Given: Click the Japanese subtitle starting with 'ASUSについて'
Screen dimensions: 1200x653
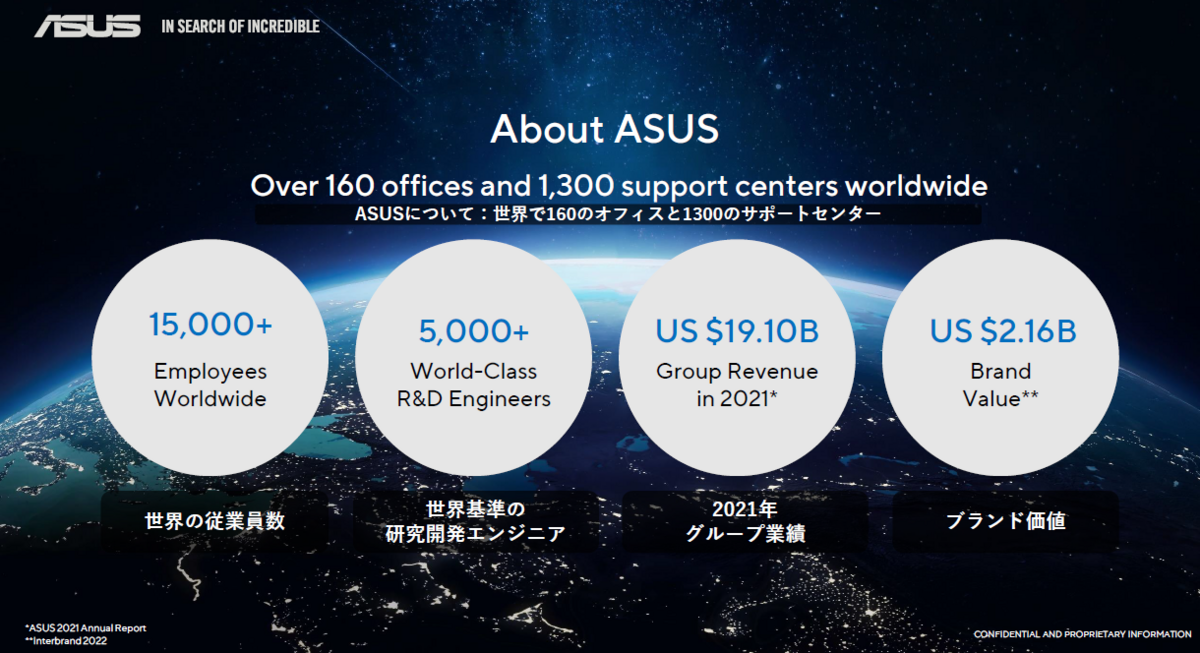Looking at the screenshot, I should tap(617, 215).
